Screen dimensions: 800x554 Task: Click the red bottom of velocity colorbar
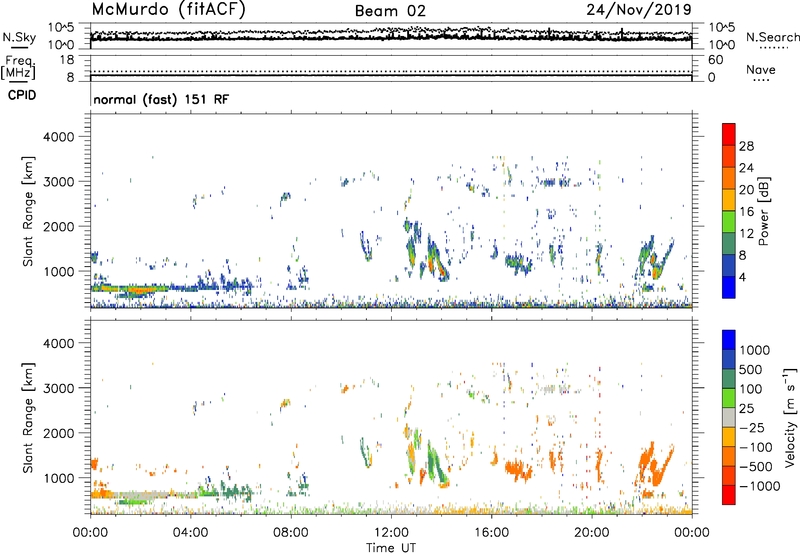point(729,495)
